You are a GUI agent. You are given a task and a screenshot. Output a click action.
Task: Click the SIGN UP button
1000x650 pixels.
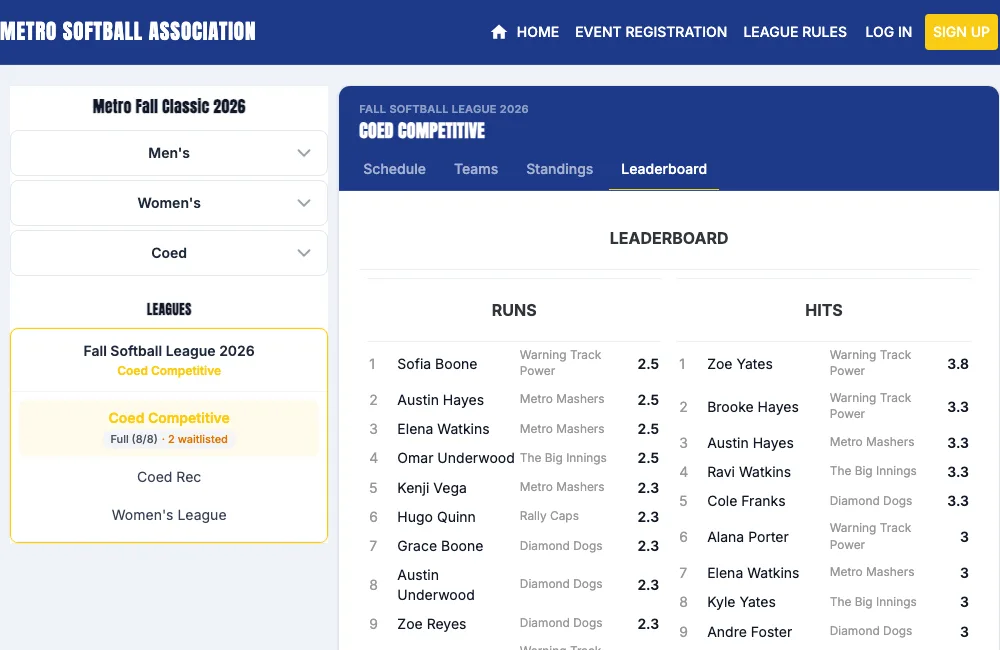pos(961,32)
